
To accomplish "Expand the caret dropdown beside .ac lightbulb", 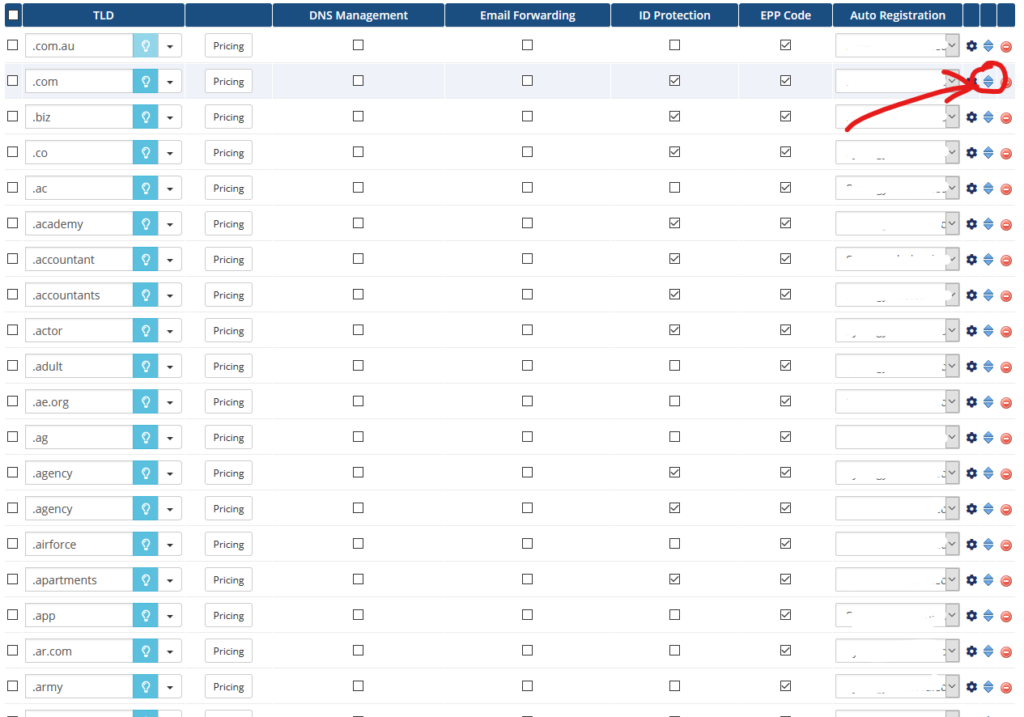I will [170, 189].
